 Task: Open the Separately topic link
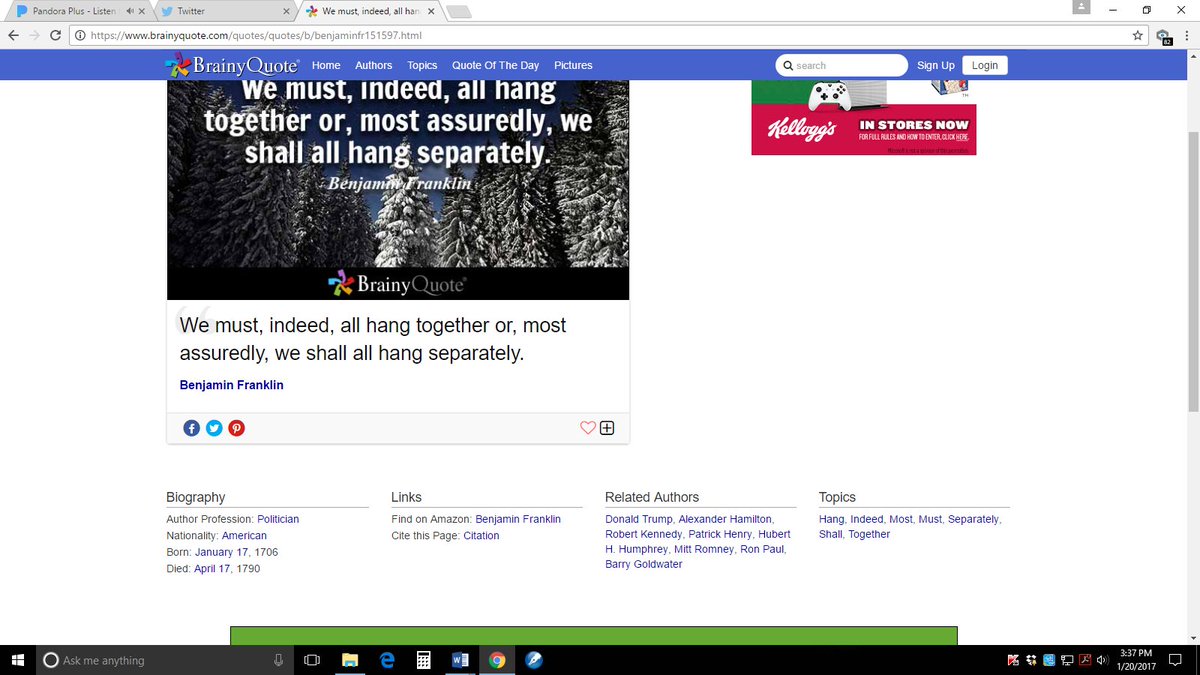973,519
